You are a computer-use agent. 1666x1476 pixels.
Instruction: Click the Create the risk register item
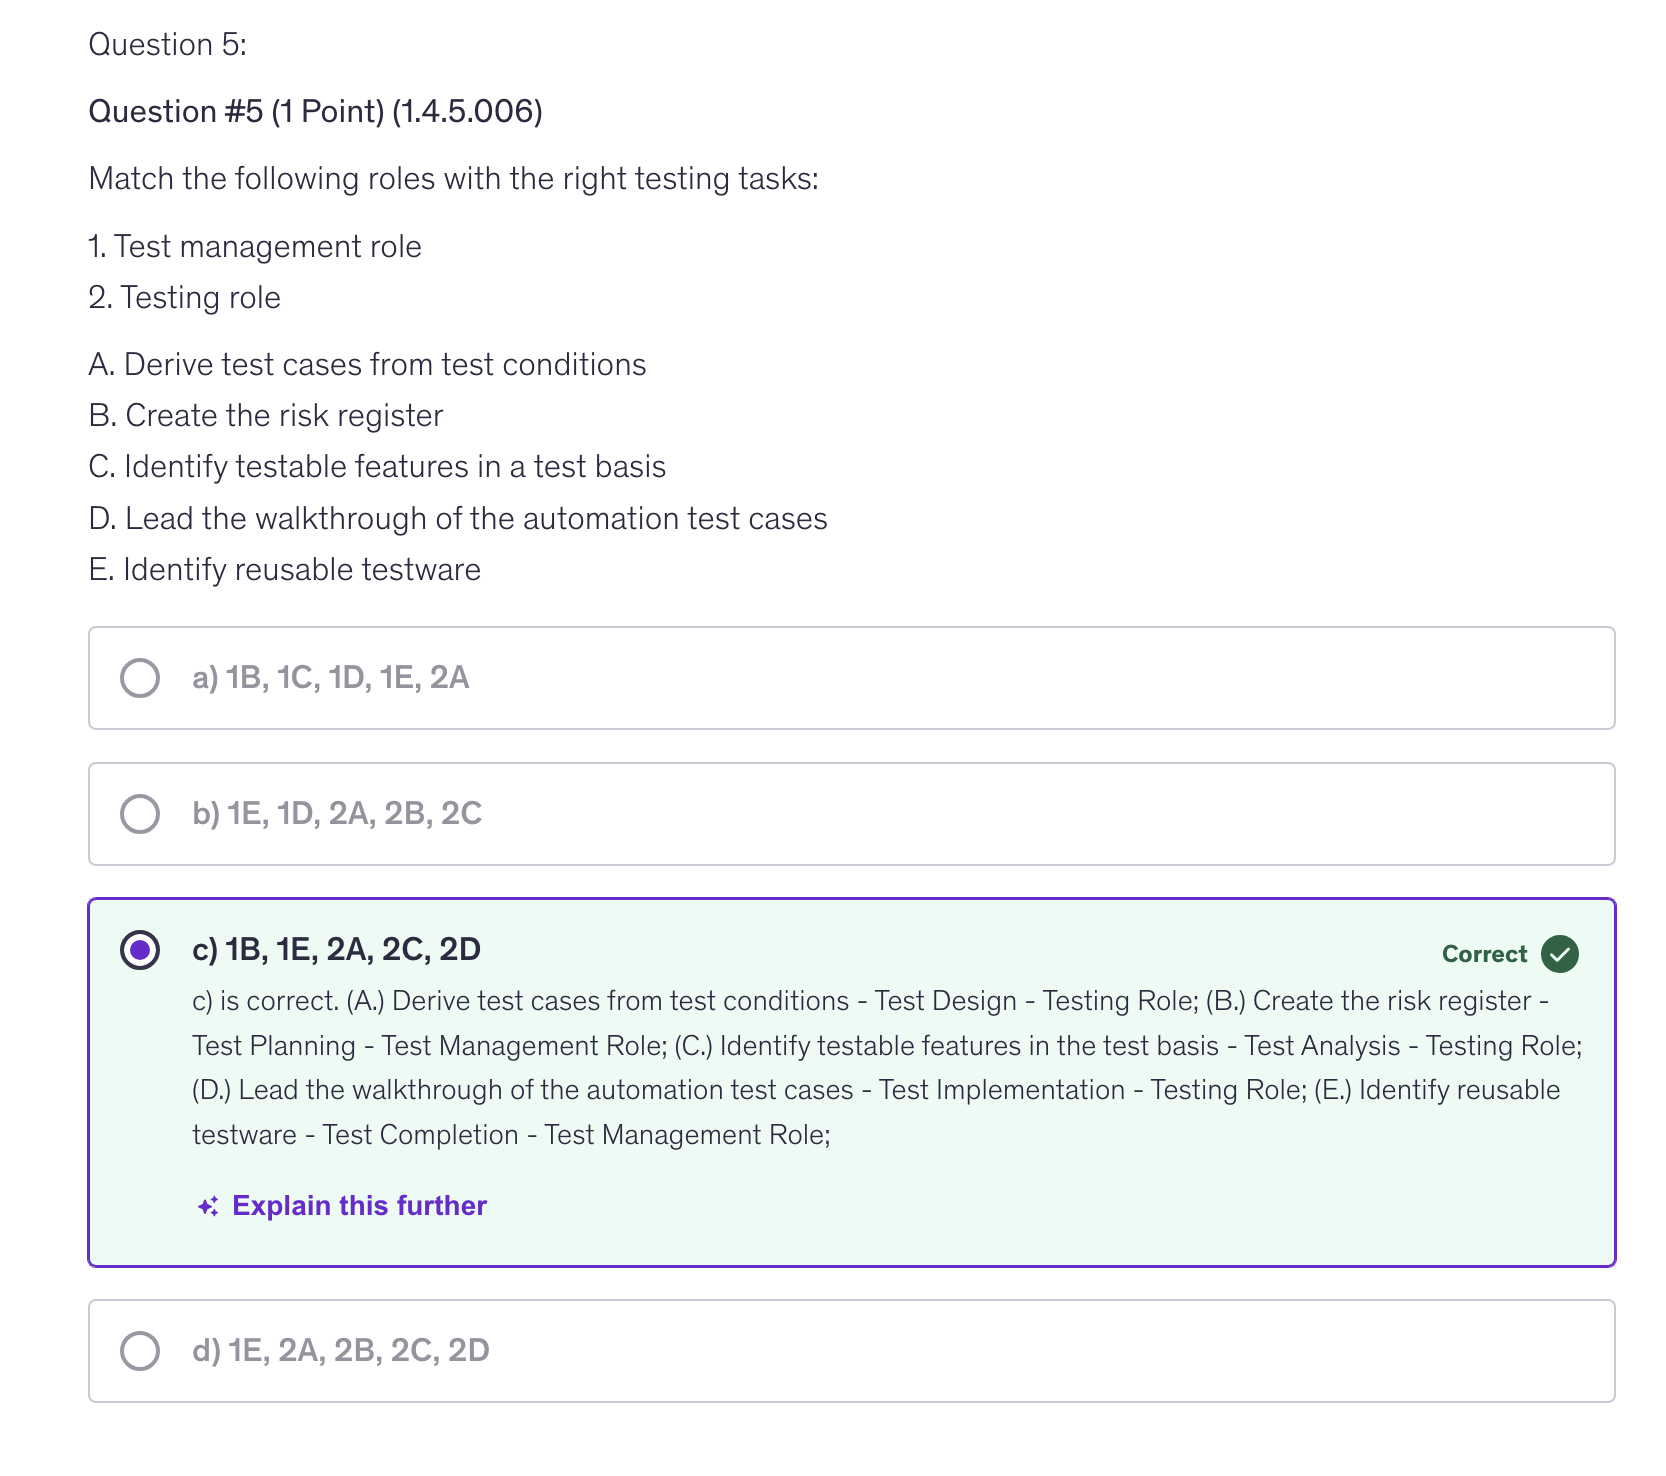[266, 416]
